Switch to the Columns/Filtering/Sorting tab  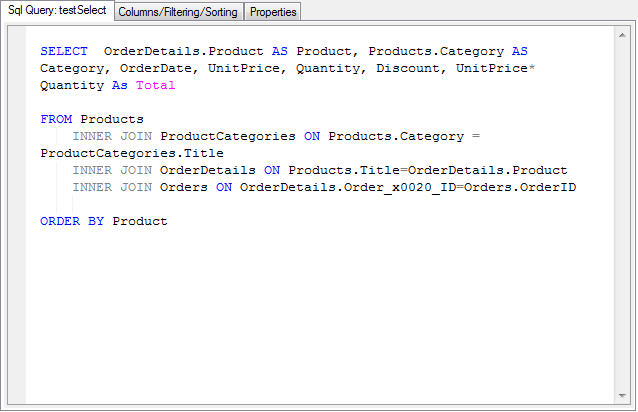point(178,12)
